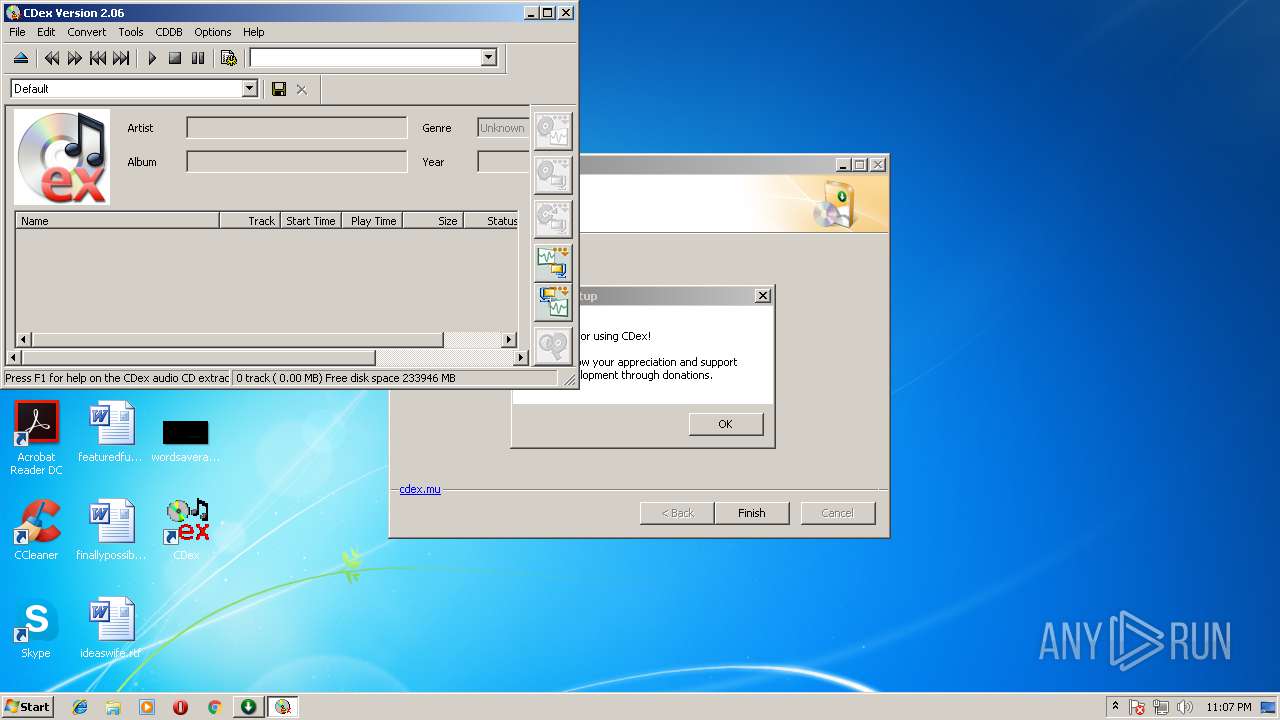Open the Skype desktop shortcut
Viewport: 1280px width, 720px height.
36,628
